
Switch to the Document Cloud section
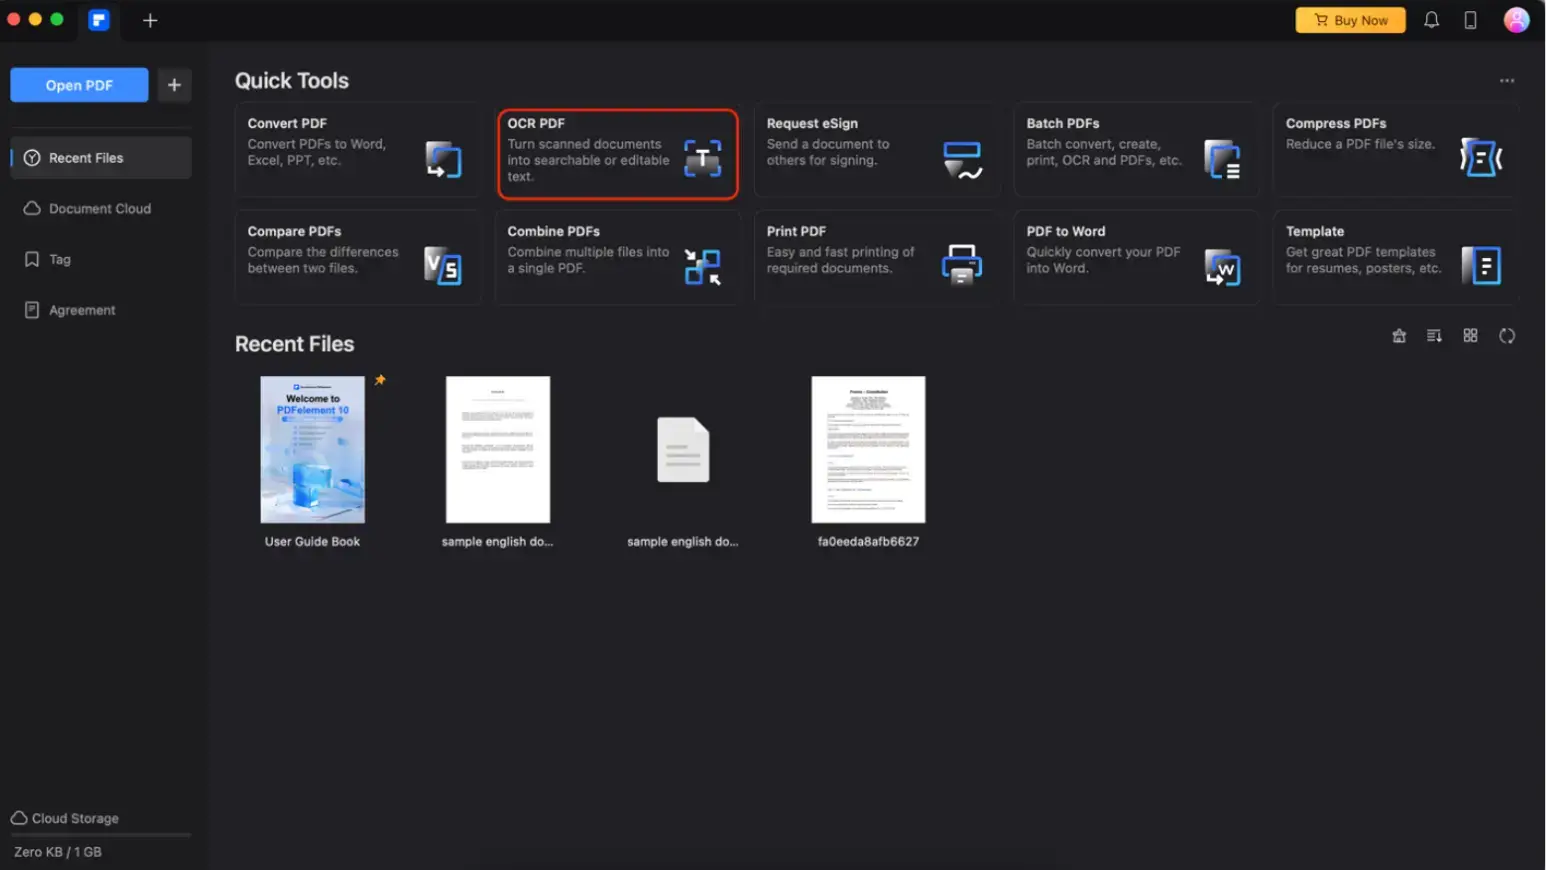click(x=100, y=208)
